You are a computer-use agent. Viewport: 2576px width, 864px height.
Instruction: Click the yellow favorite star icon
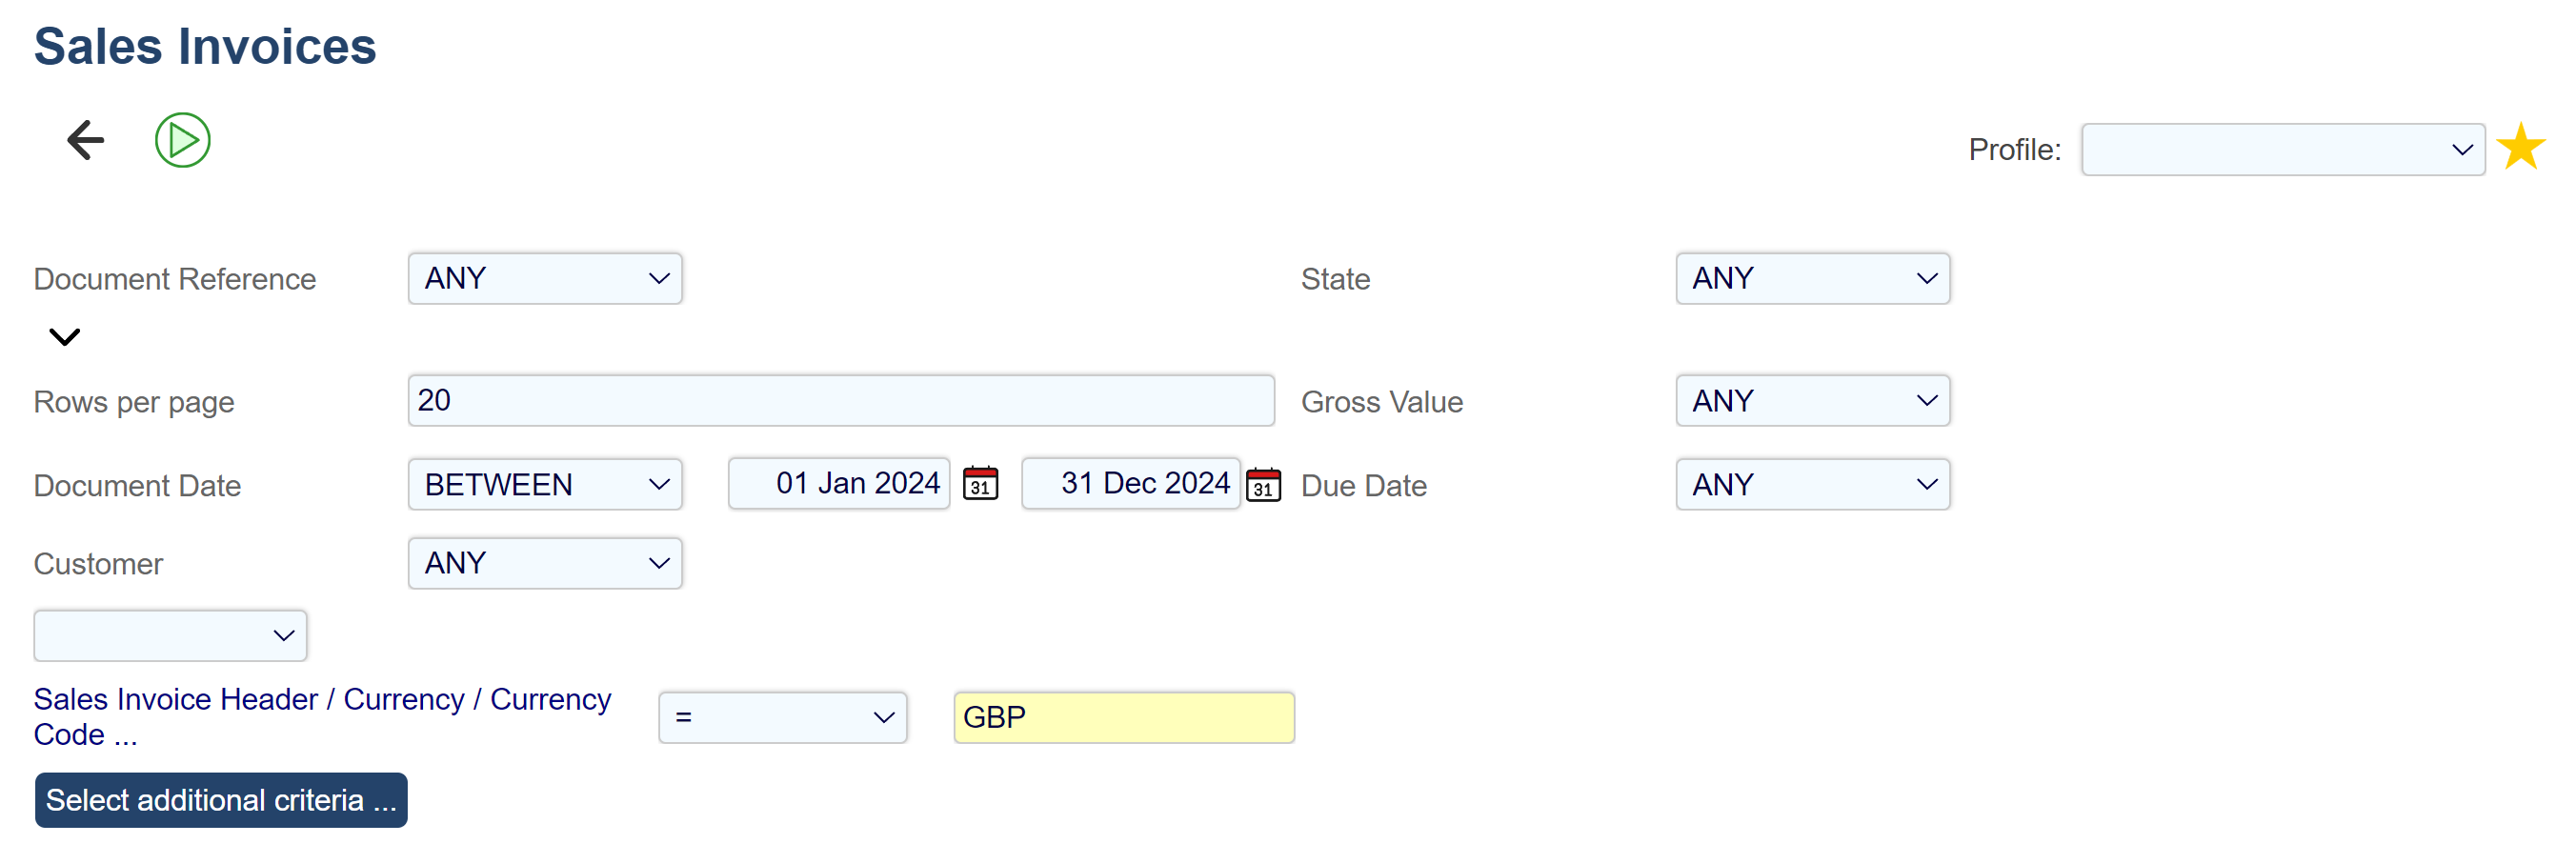(2520, 148)
